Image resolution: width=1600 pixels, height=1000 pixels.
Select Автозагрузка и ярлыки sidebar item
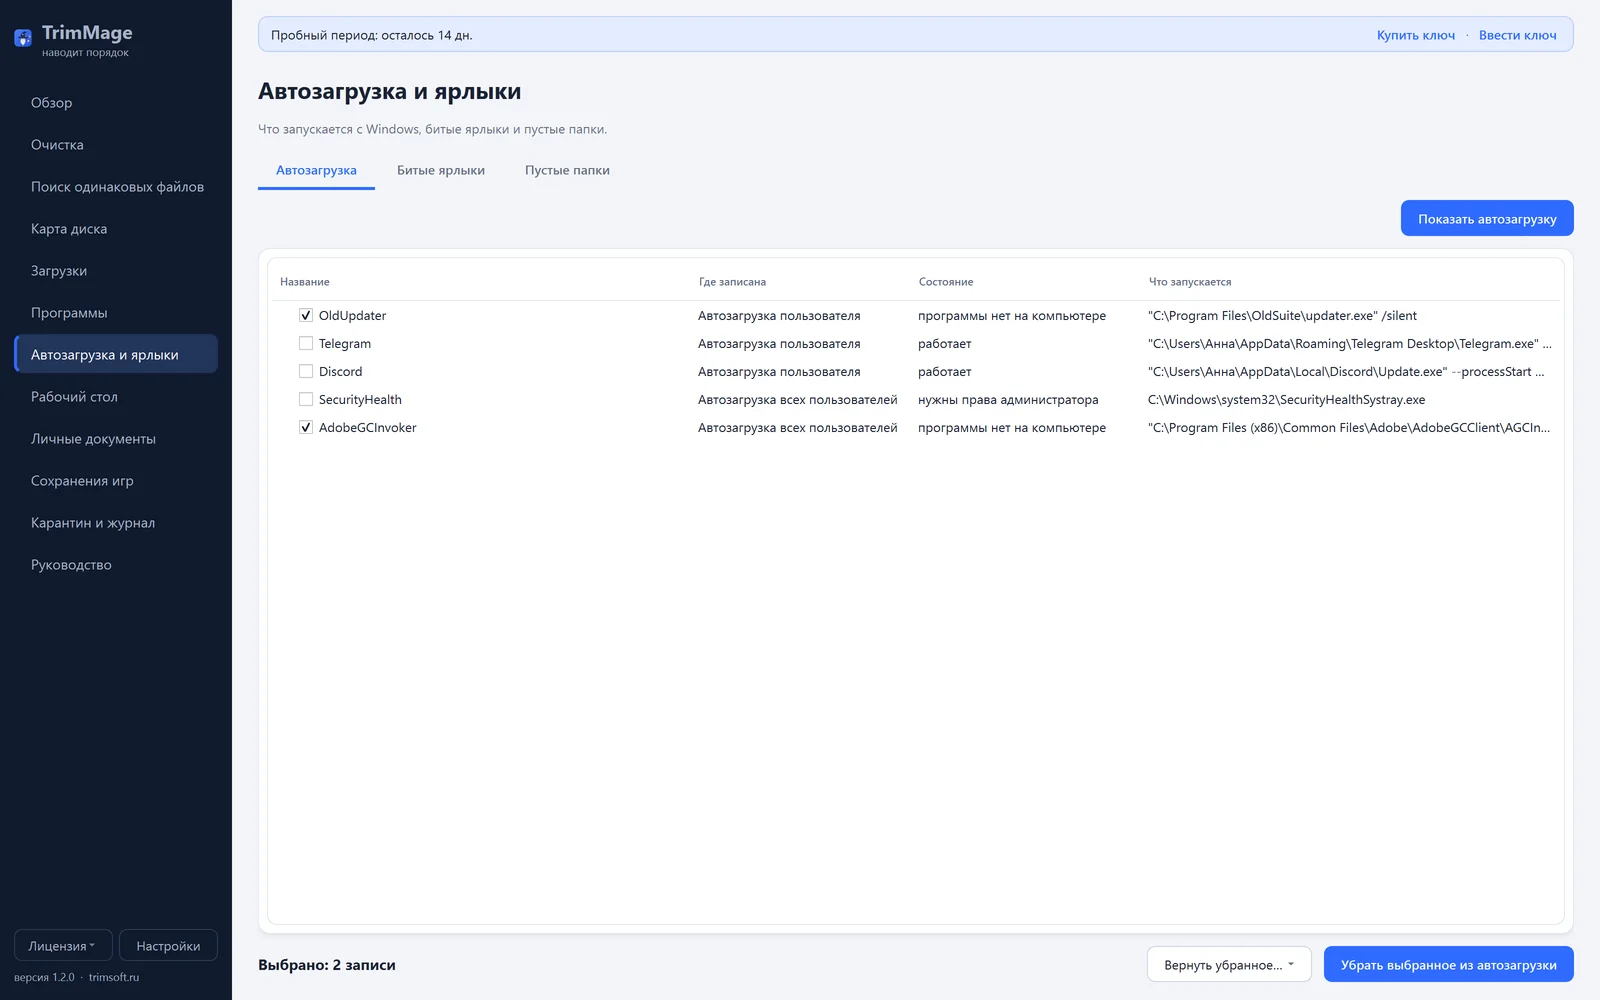pos(116,355)
